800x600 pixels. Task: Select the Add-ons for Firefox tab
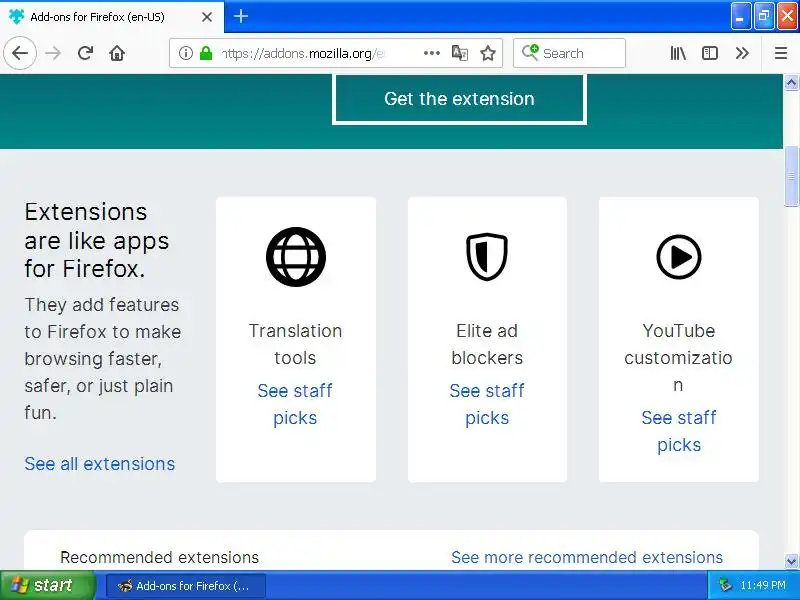pyautogui.click(x=112, y=17)
